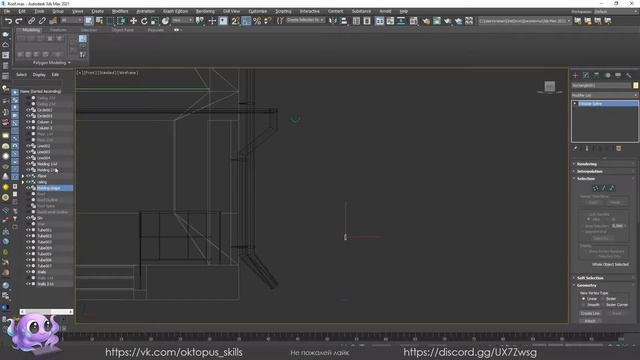The width and height of the screenshot is (640, 360).
Task: Open the Modifiers menu
Action: pyautogui.click(x=120, y=11)
